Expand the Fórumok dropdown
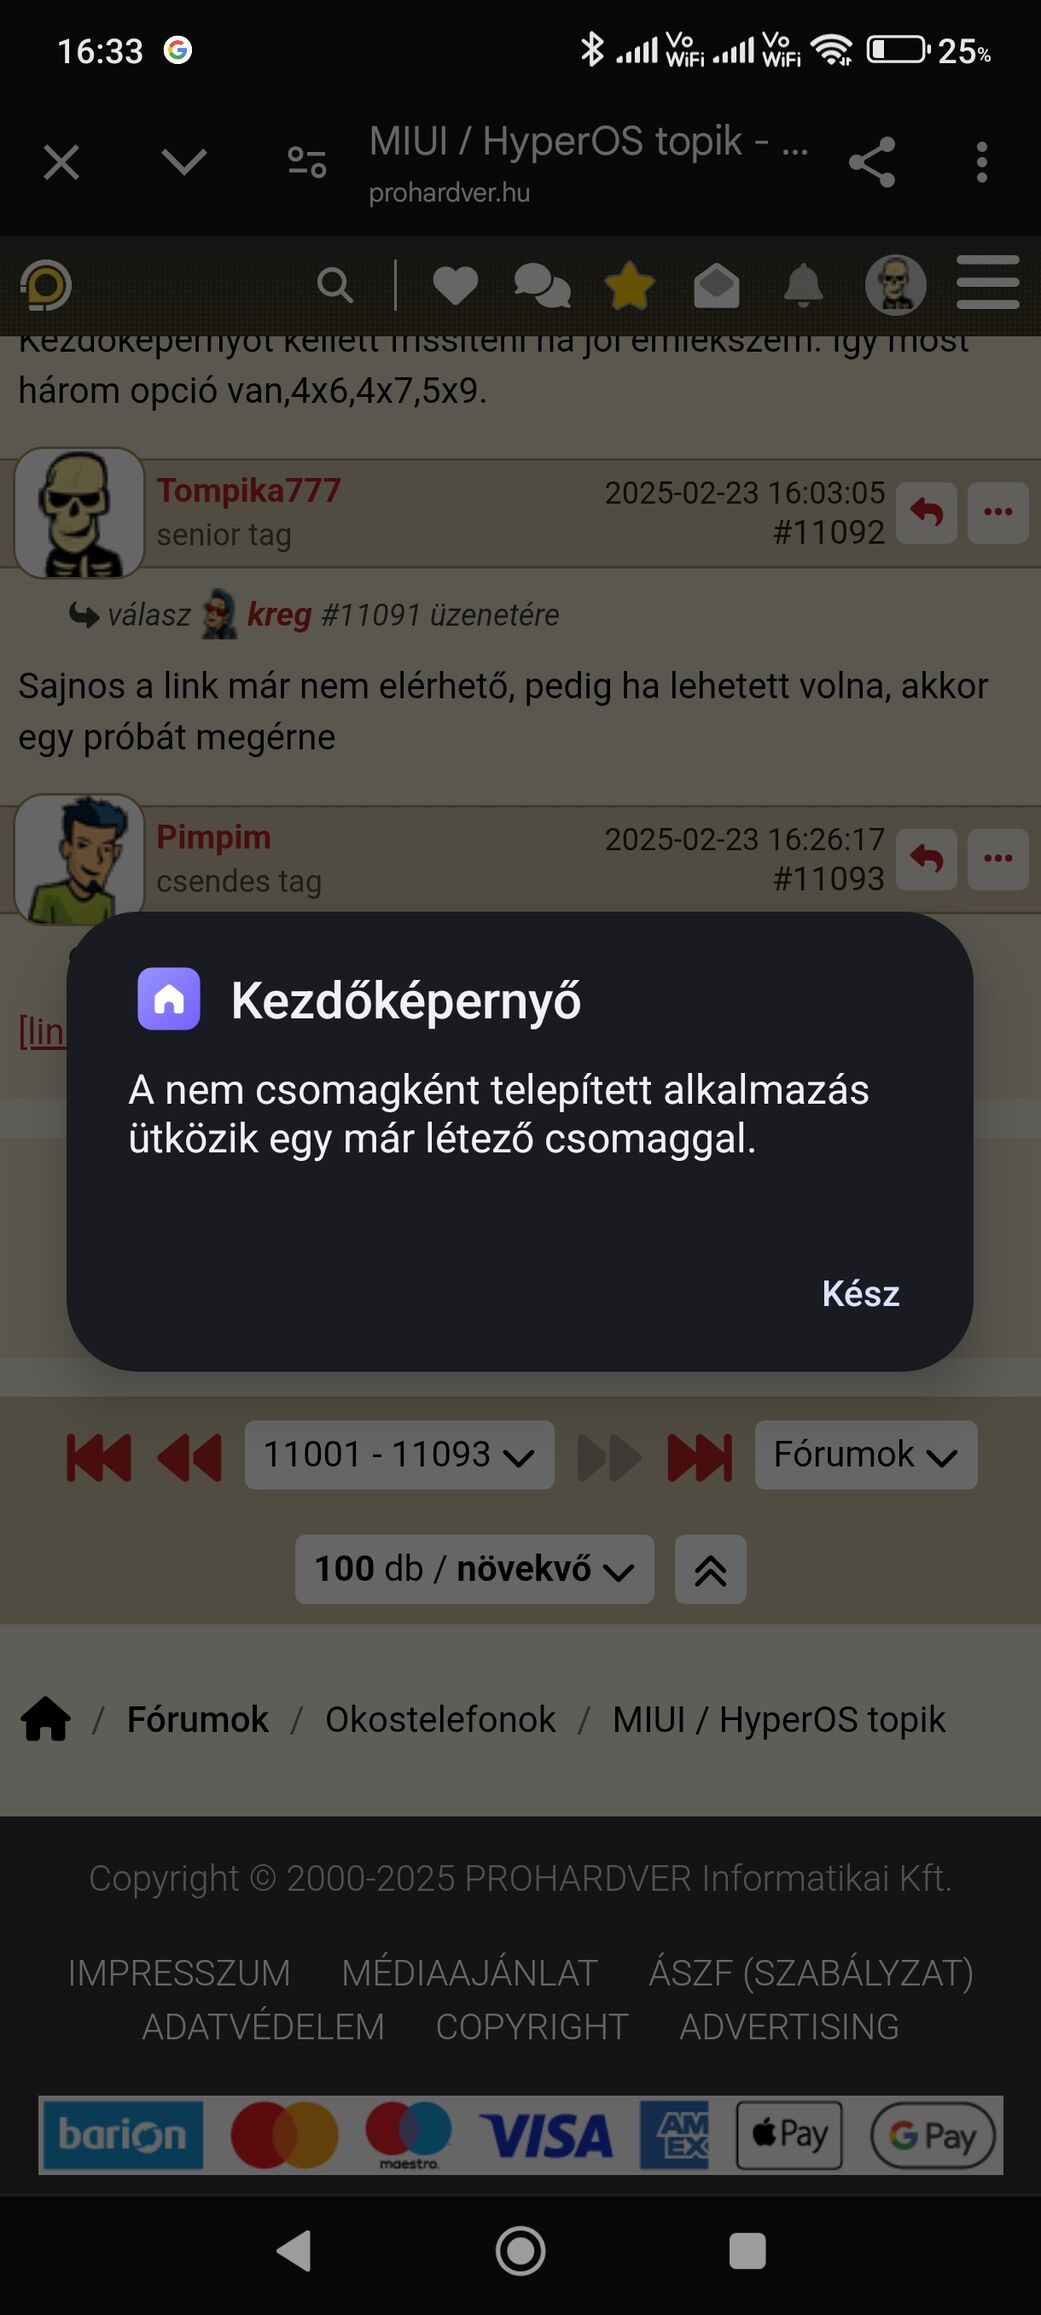 pos(866,1455)
